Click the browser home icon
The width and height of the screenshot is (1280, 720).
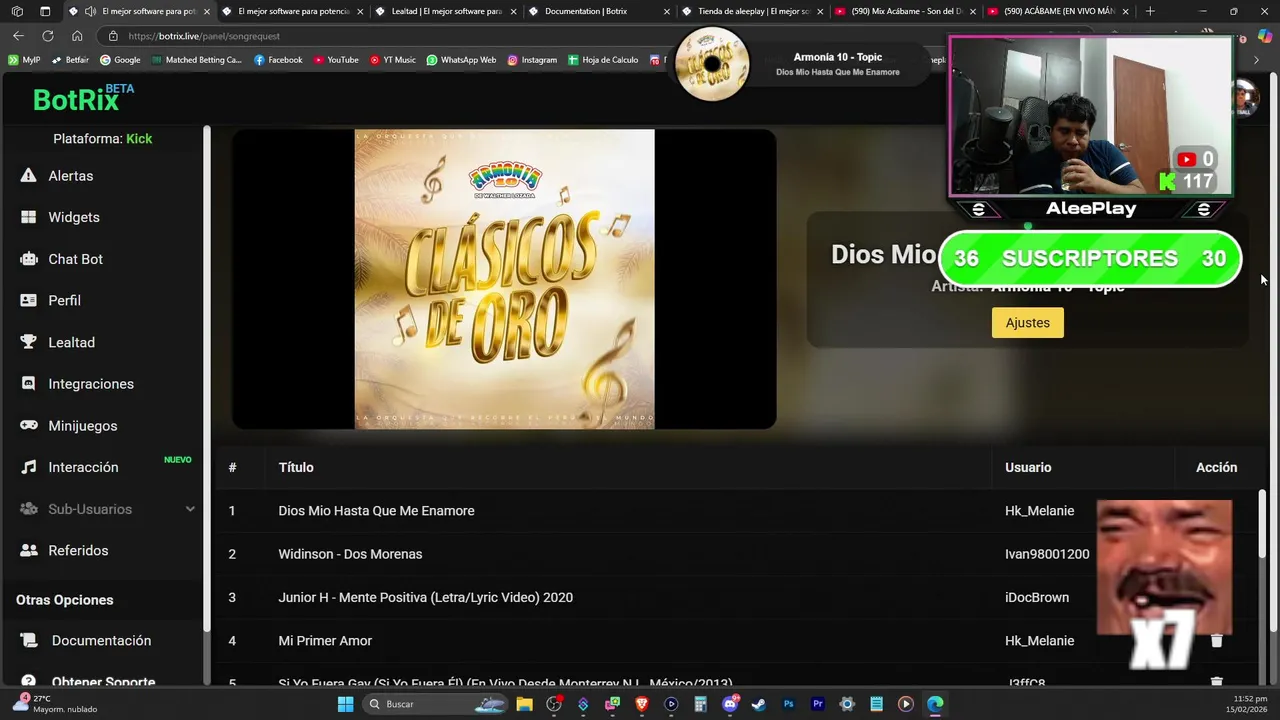77,36
